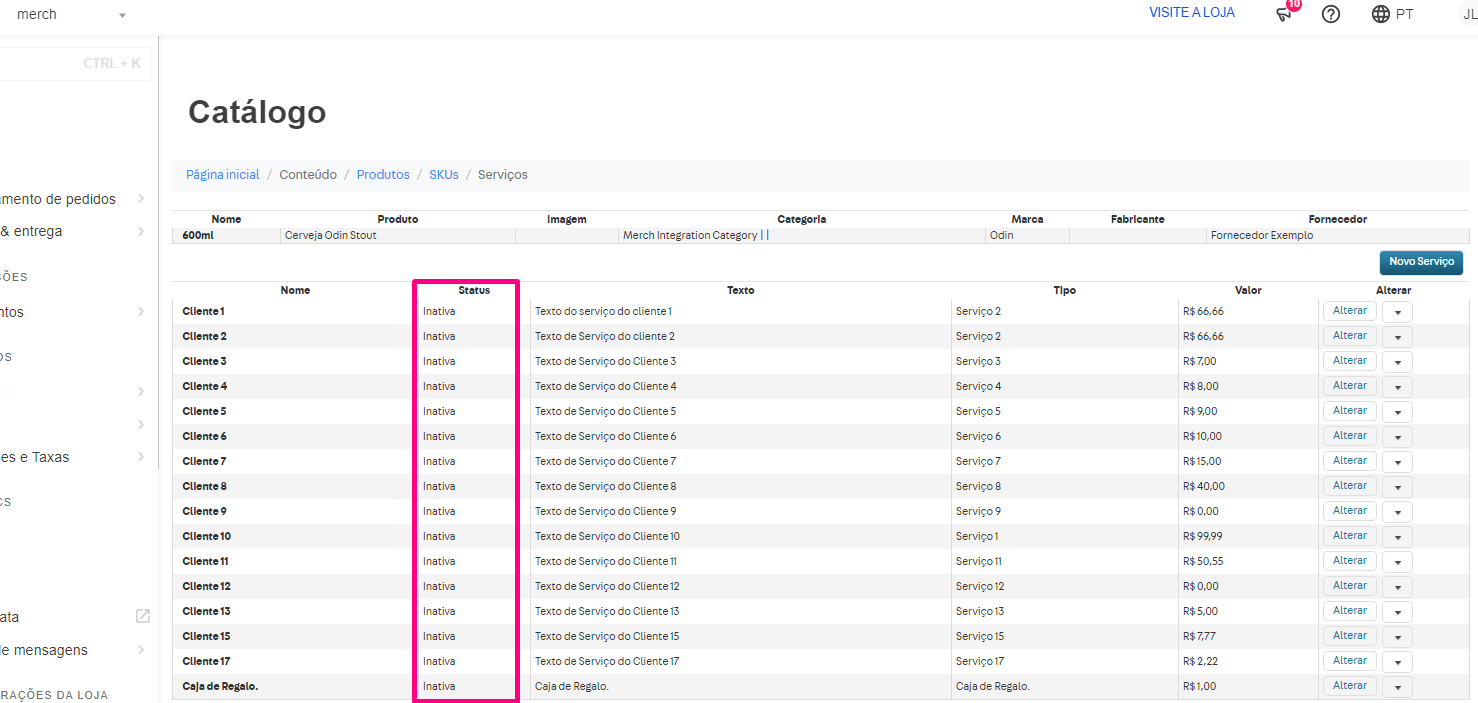Open the merch account dropdown
Viewport: 1478px width, 703px height.
pos(122,15)
